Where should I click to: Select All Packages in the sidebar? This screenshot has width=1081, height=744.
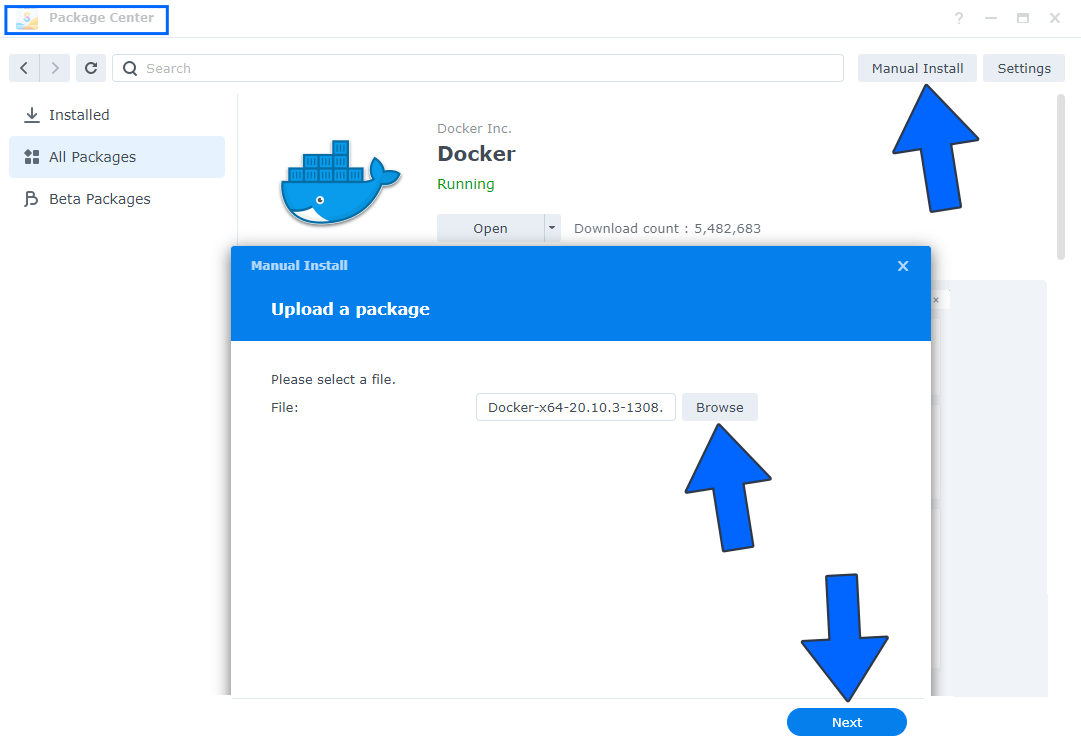tap(117, 157)
